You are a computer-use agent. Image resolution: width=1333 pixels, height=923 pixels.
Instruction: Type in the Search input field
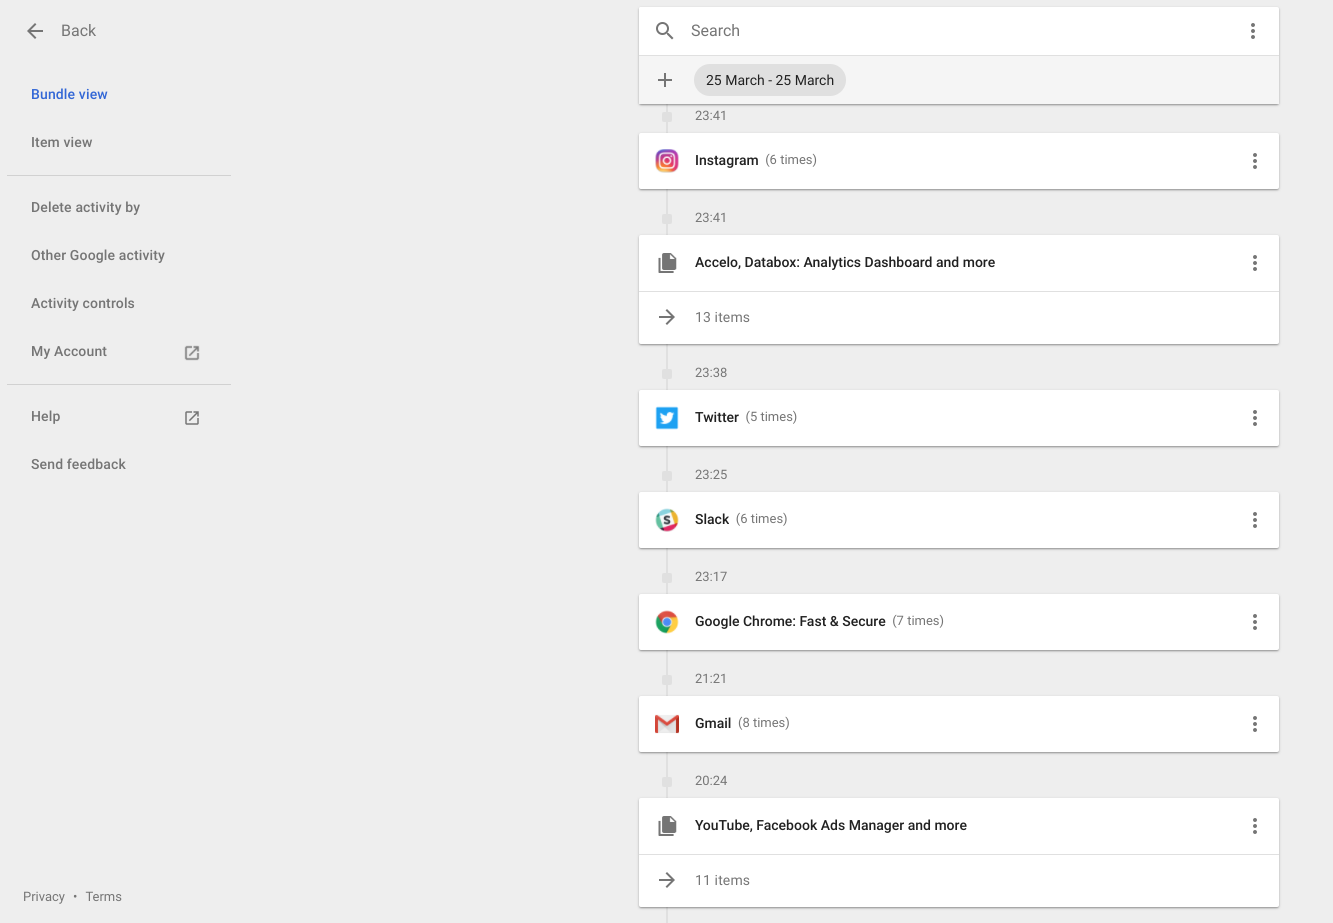coord(950,31)
